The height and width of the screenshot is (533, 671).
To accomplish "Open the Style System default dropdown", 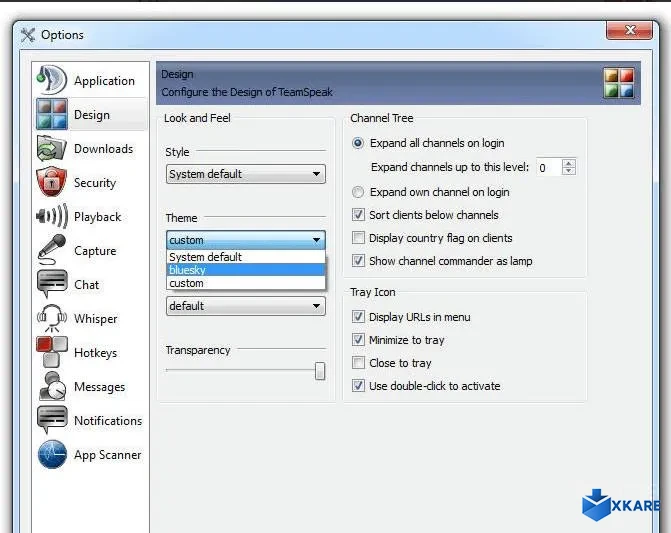I will click(246, 174).
